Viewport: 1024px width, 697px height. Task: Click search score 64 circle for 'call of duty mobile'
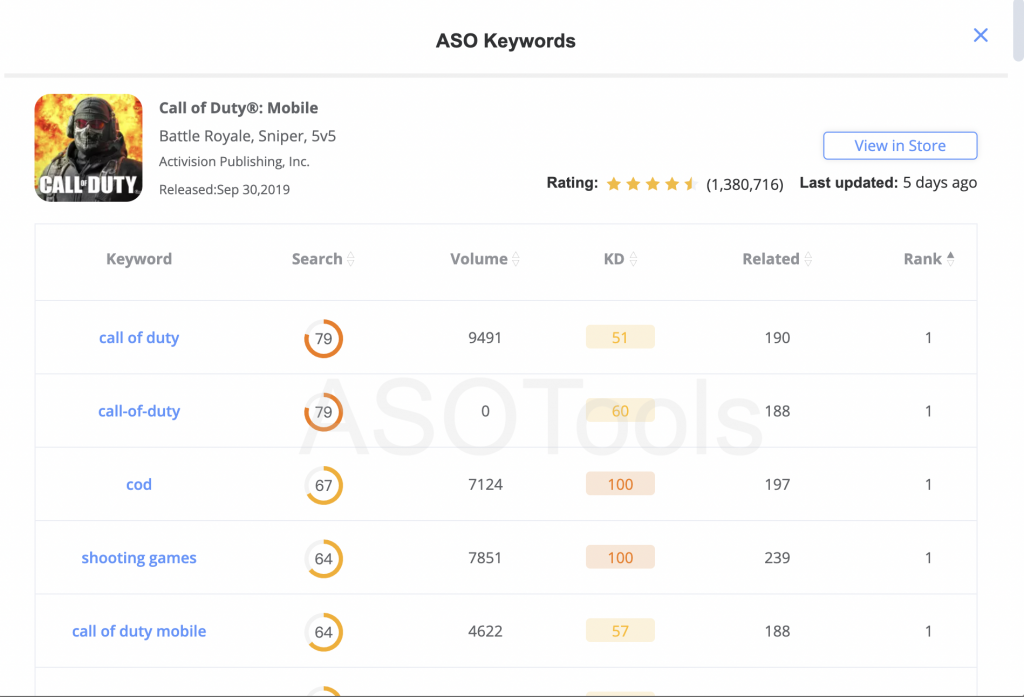tap(323, 632)
